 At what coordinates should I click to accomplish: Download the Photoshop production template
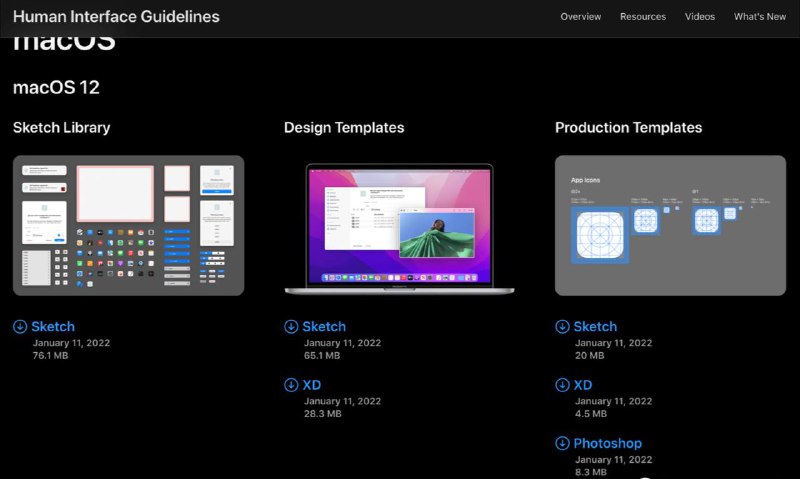607,443
